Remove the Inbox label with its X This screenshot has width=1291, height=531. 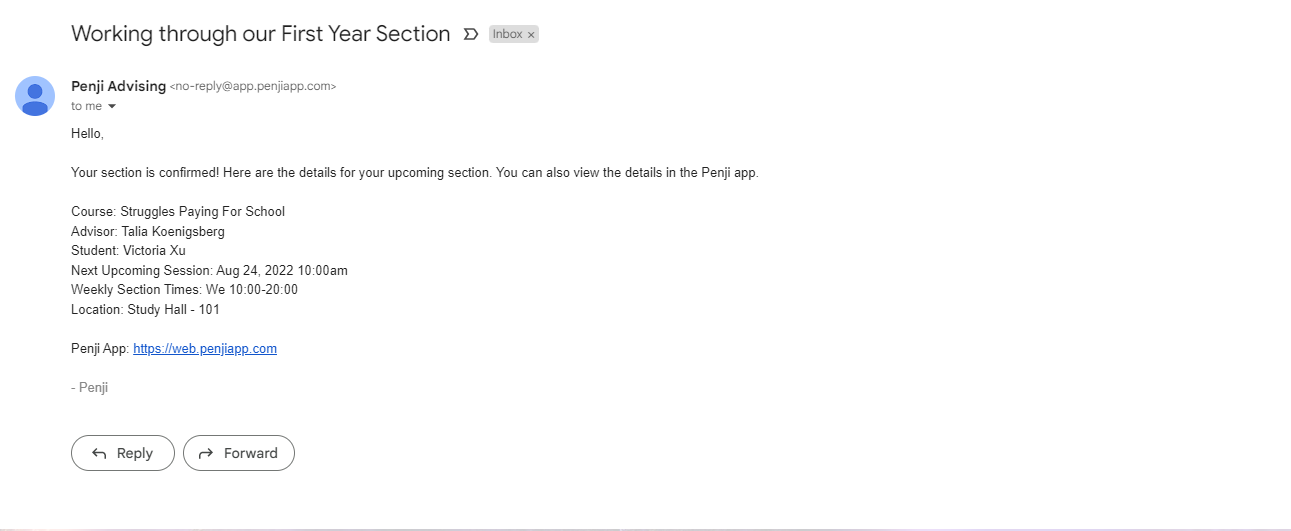point(531,35)
